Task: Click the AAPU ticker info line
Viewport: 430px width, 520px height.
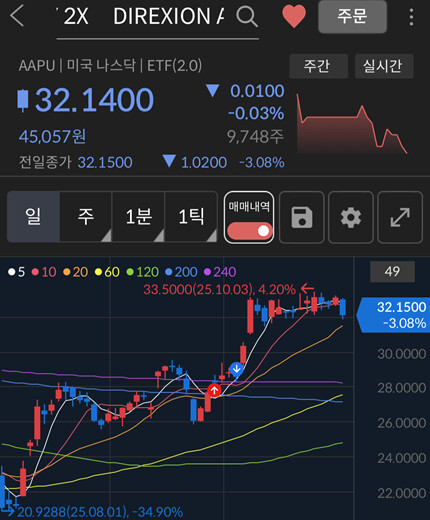Action: pyautogui.click(x=110, y=66)
